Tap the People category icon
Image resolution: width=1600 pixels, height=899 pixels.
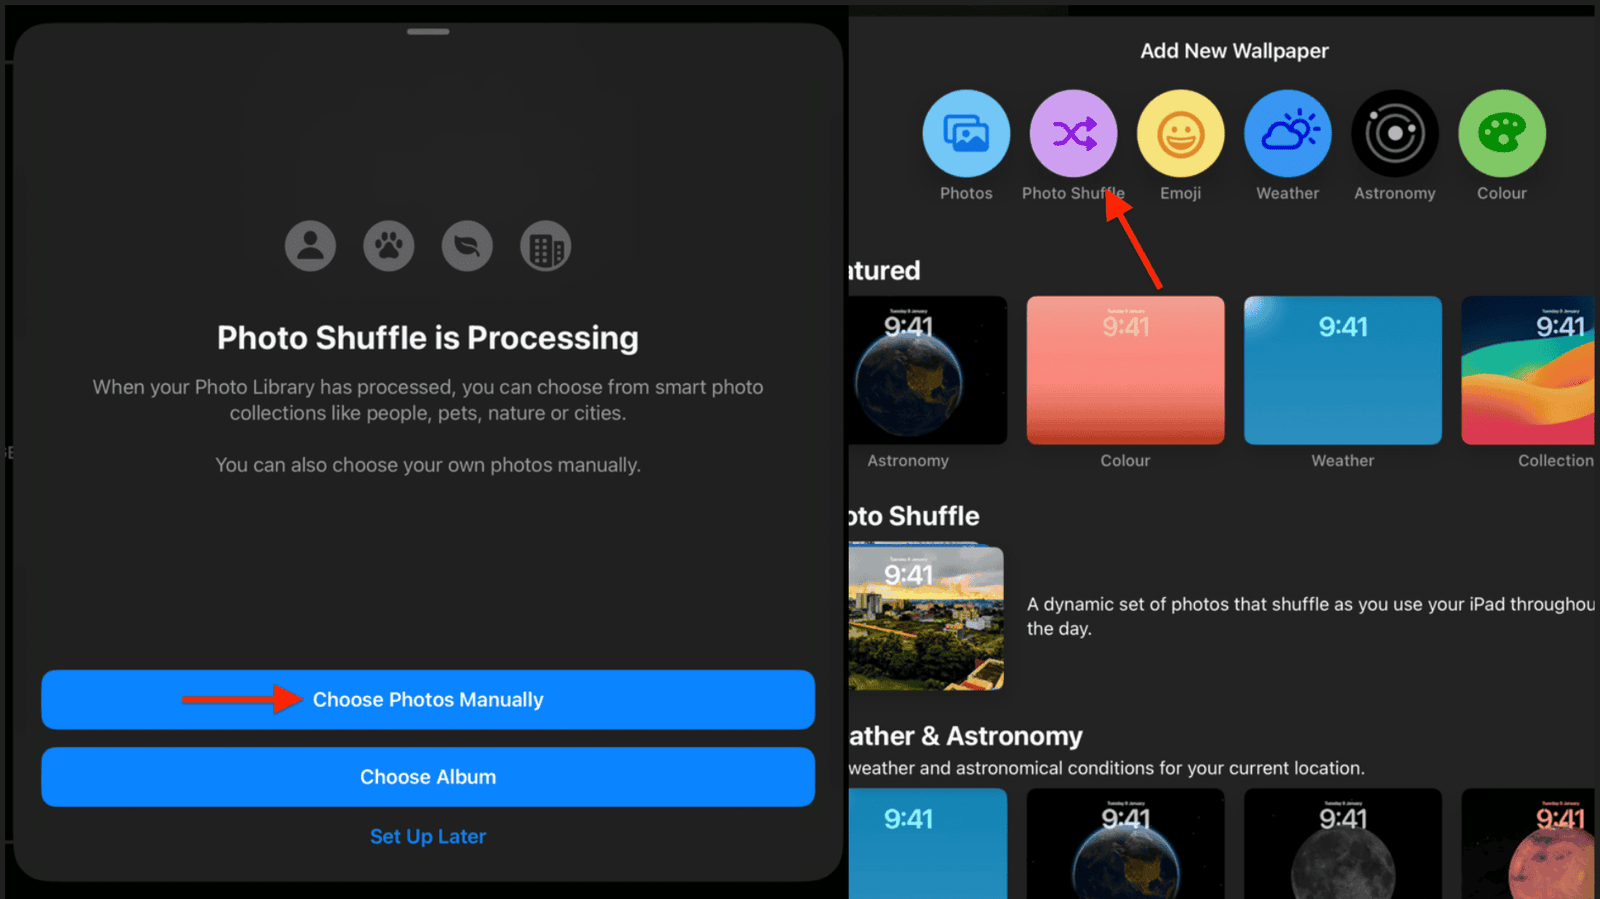[310, 246]
